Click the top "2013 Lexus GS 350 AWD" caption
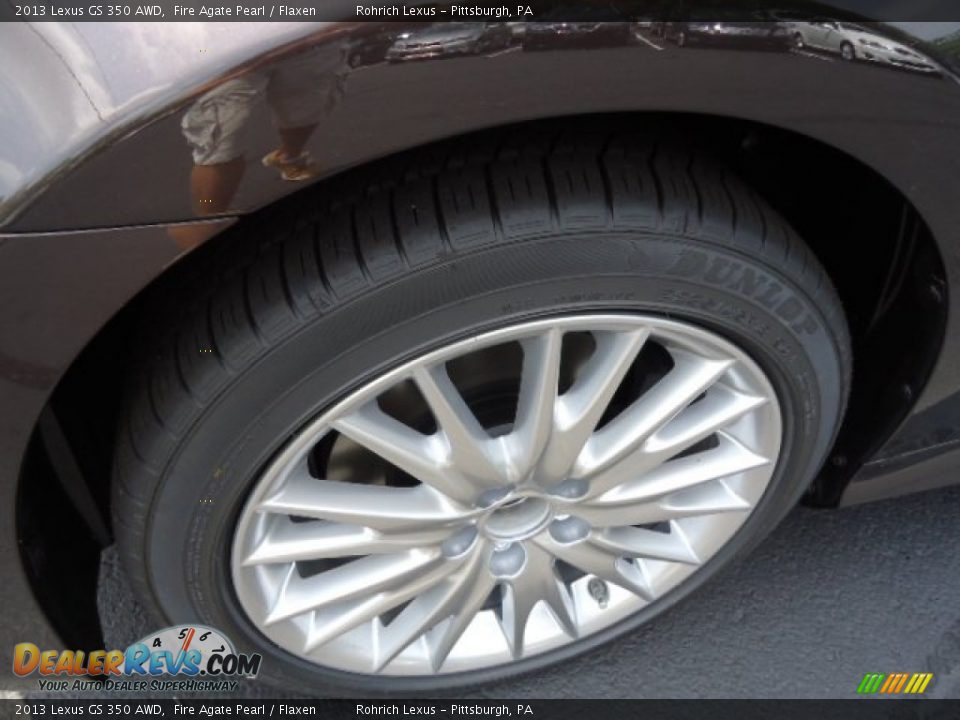This screenshot has width=960, height=720. pyautogui.click(x=89, y=11)
